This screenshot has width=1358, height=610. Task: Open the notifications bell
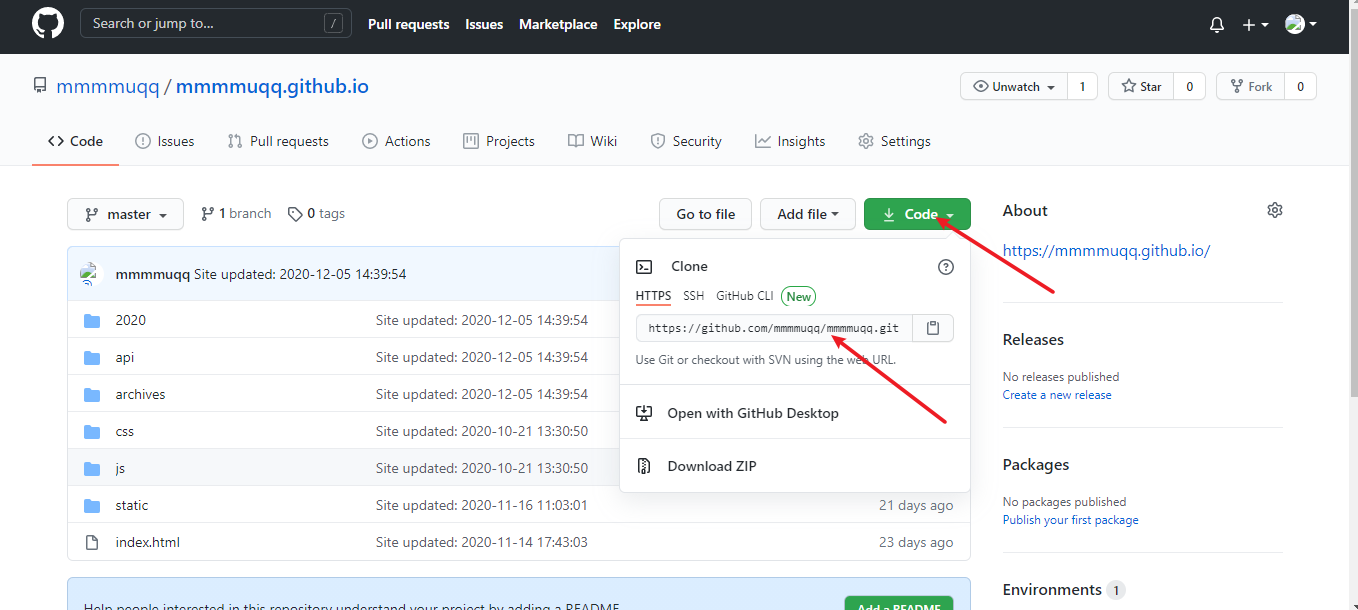[1217, 25]
